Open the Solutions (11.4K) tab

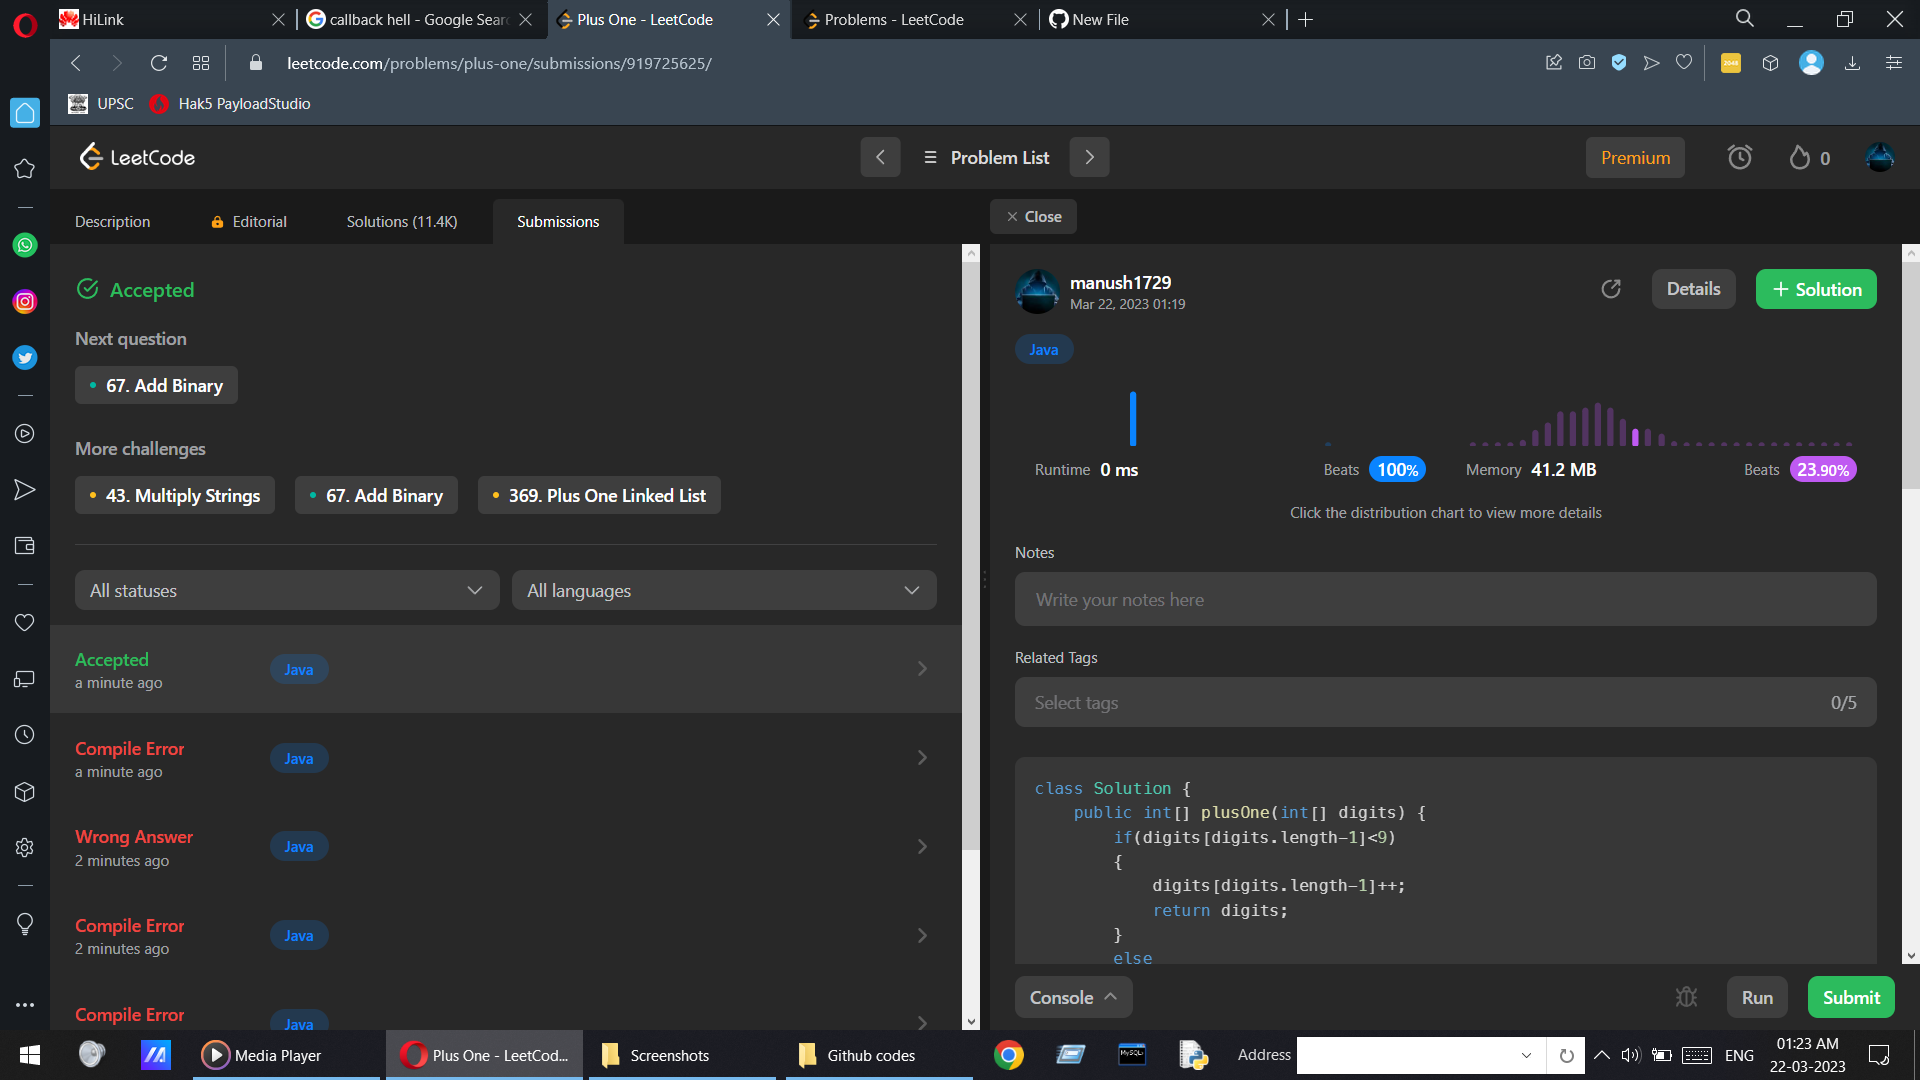401,221
